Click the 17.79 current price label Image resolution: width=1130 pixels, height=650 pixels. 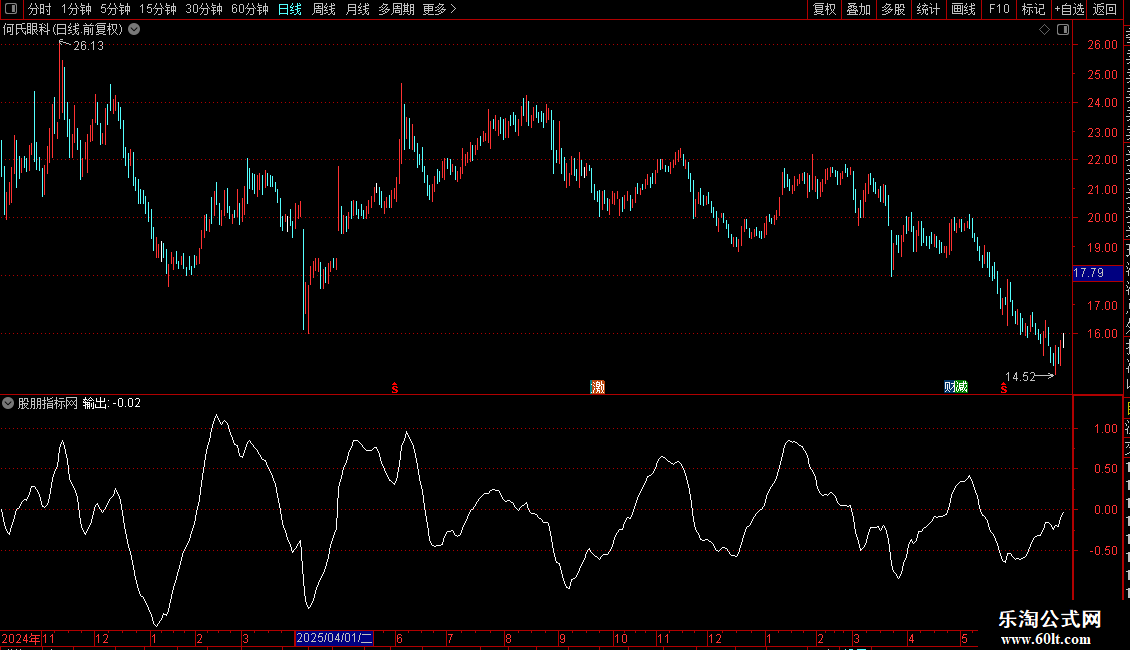point(1098,273)
